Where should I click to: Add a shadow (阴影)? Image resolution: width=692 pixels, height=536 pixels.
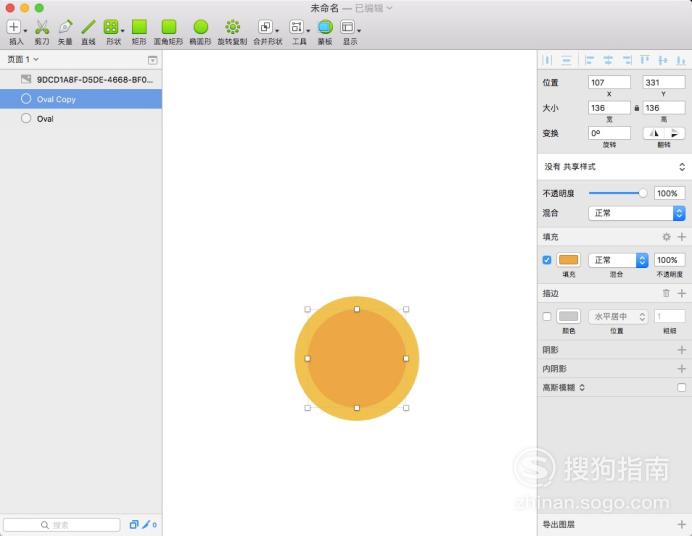pyautogui.click(x=682, y=350)
